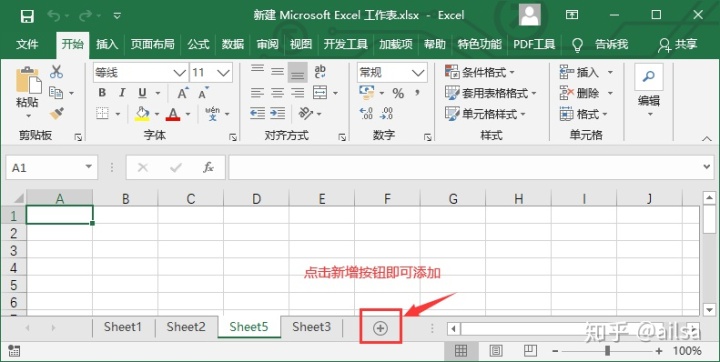Click the Percent Style icon
720x362 pixels.
tap(398, 93)
